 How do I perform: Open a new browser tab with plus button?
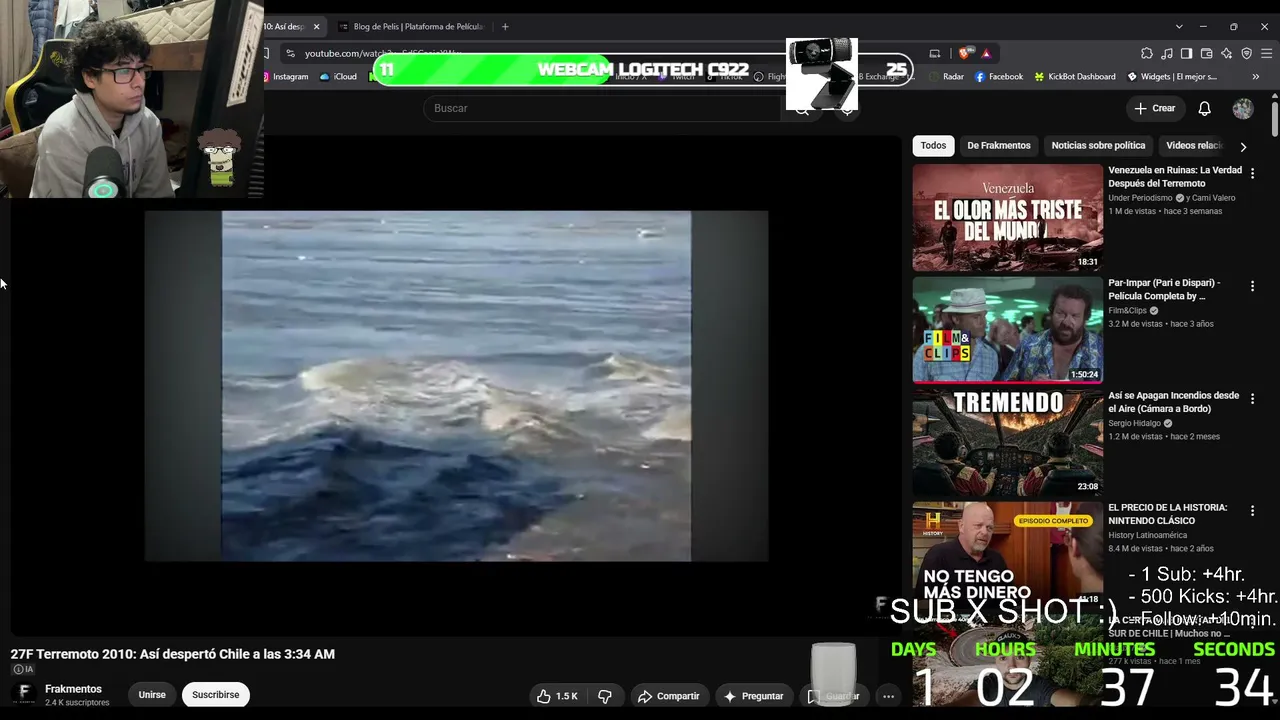click(505, 26)
